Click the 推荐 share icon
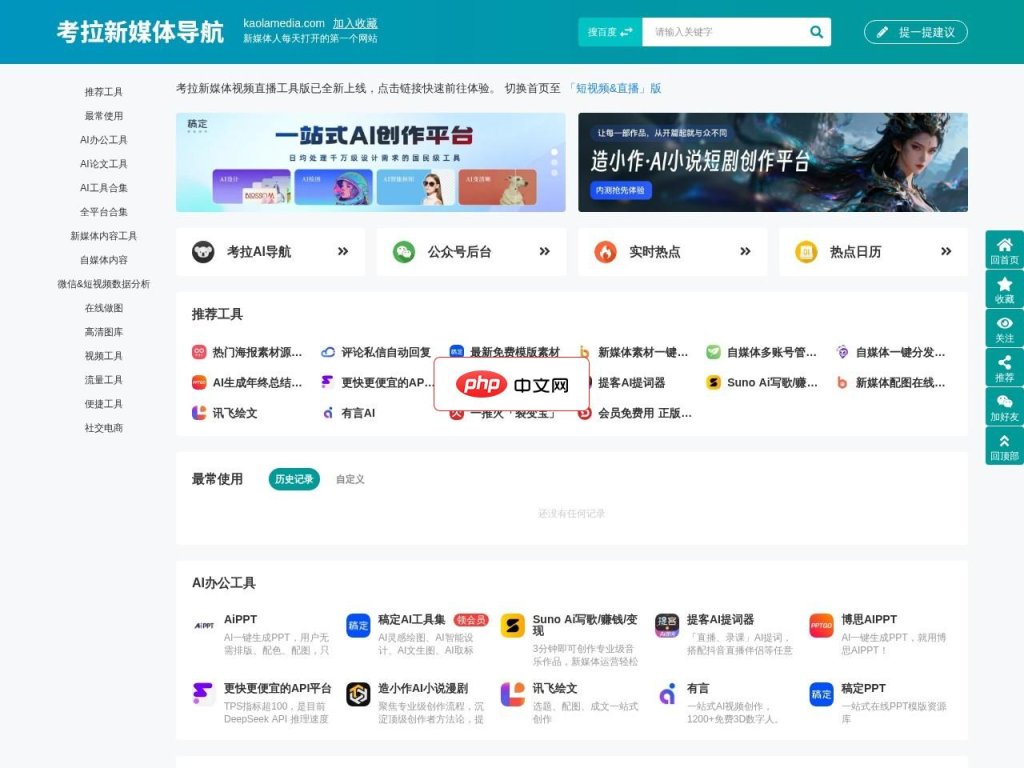1024x768 pixels. pos(1004,362)
